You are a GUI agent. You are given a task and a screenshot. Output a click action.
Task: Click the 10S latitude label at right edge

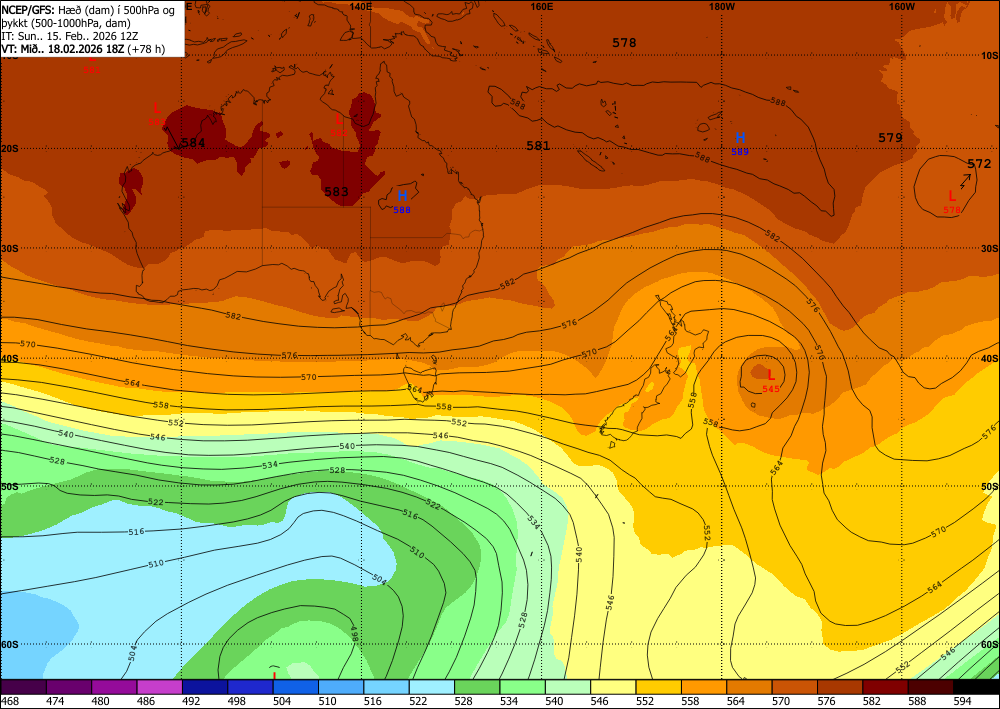[x=989, y=55]
